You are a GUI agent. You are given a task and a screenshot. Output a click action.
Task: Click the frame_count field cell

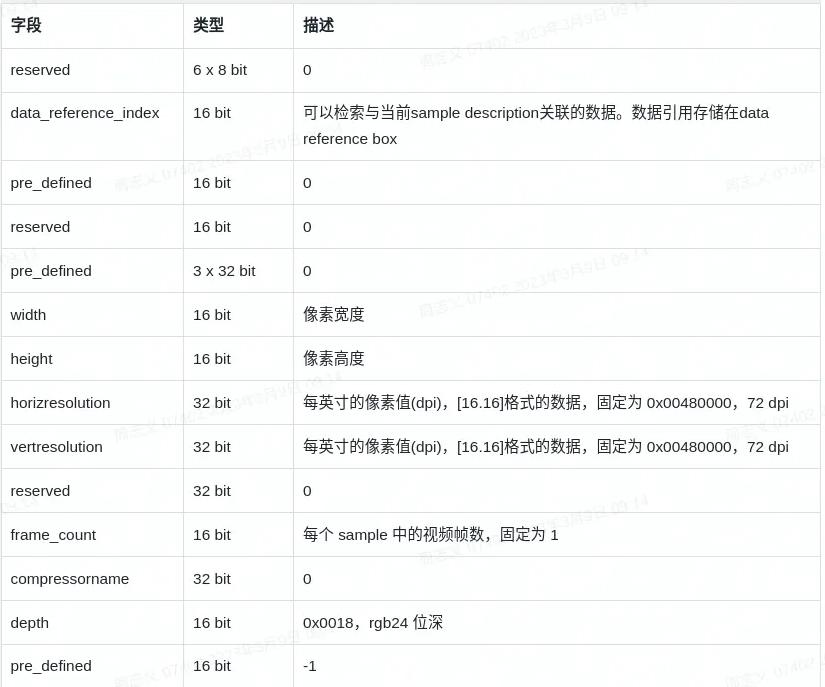coord(52,534)
